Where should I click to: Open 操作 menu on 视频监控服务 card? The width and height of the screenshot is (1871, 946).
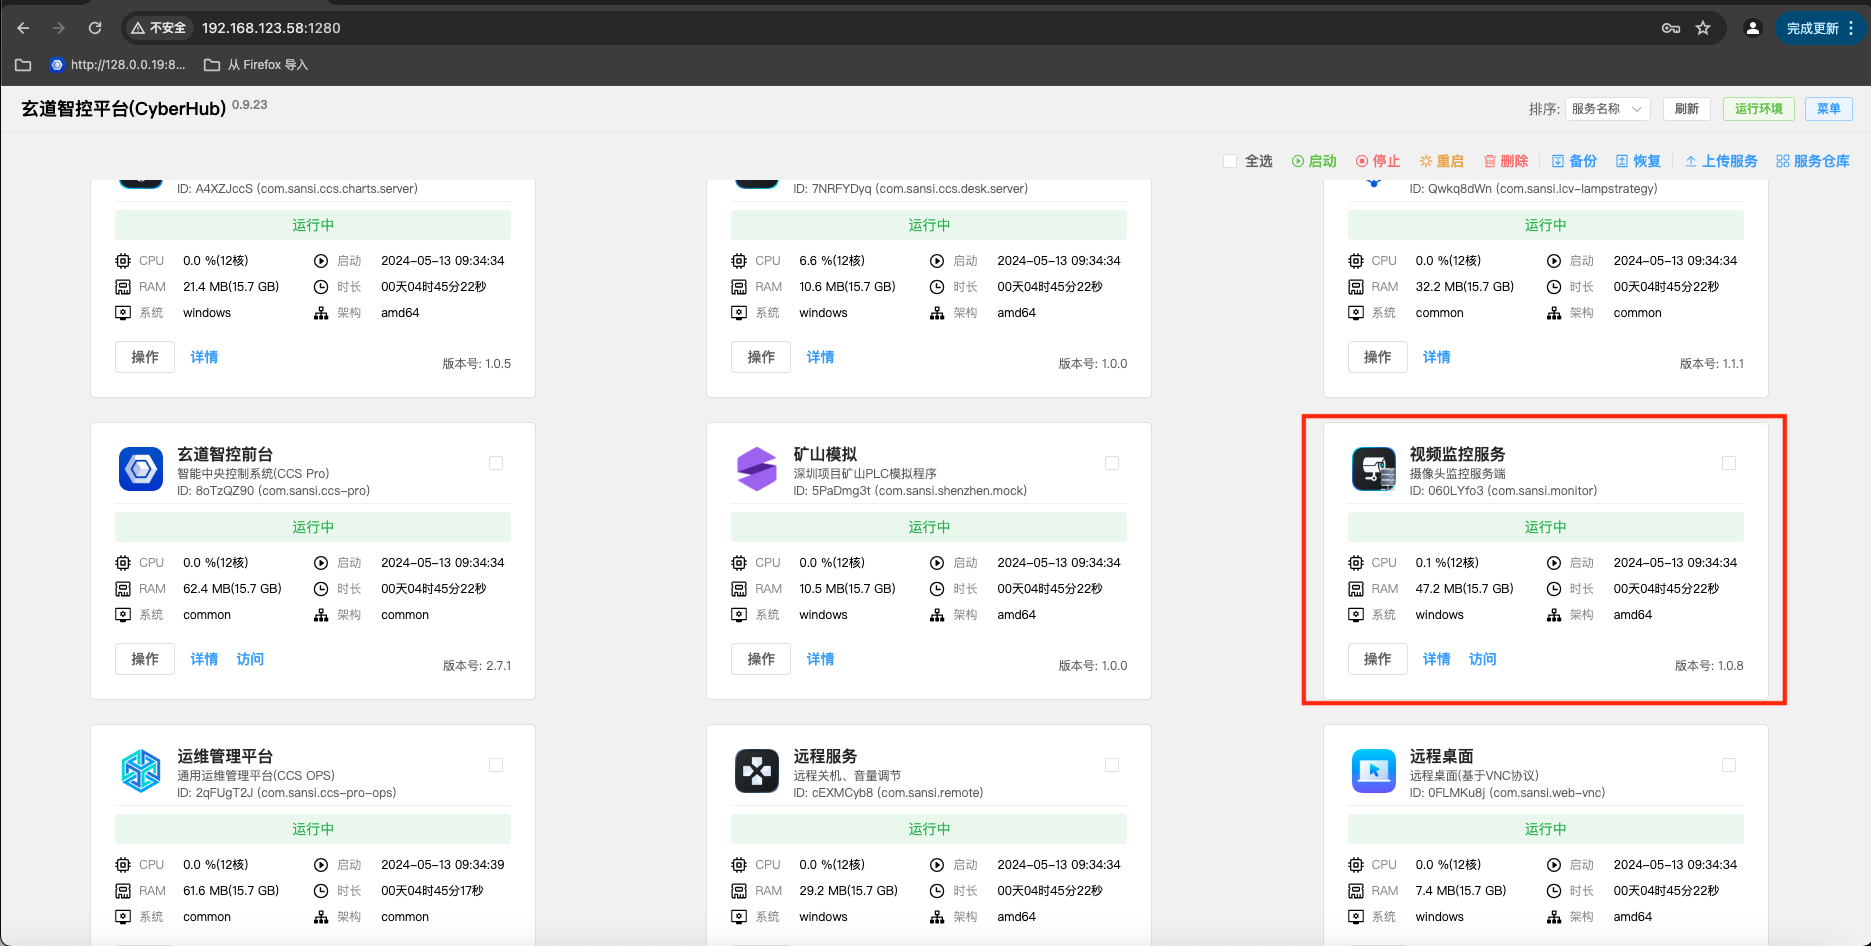[x=1377, y=659]
